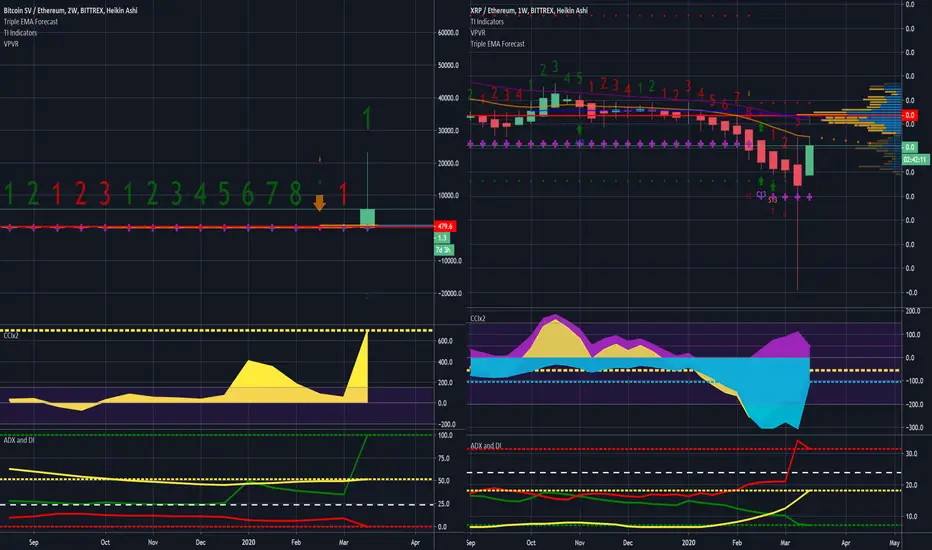Open the Triple EMA Forecast indicator label on the BSV chart
932x550 pixels.
[31, 21]
